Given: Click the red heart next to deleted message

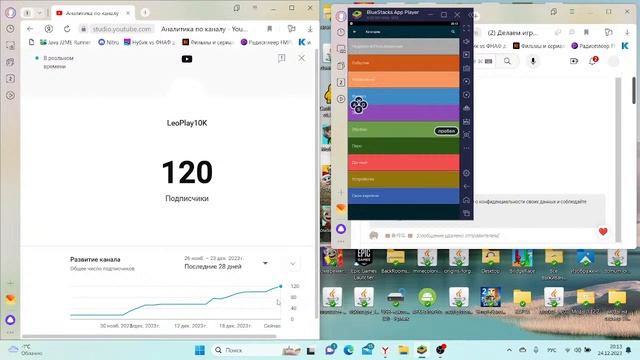Looking at the screenshot, I should [603, 231].
